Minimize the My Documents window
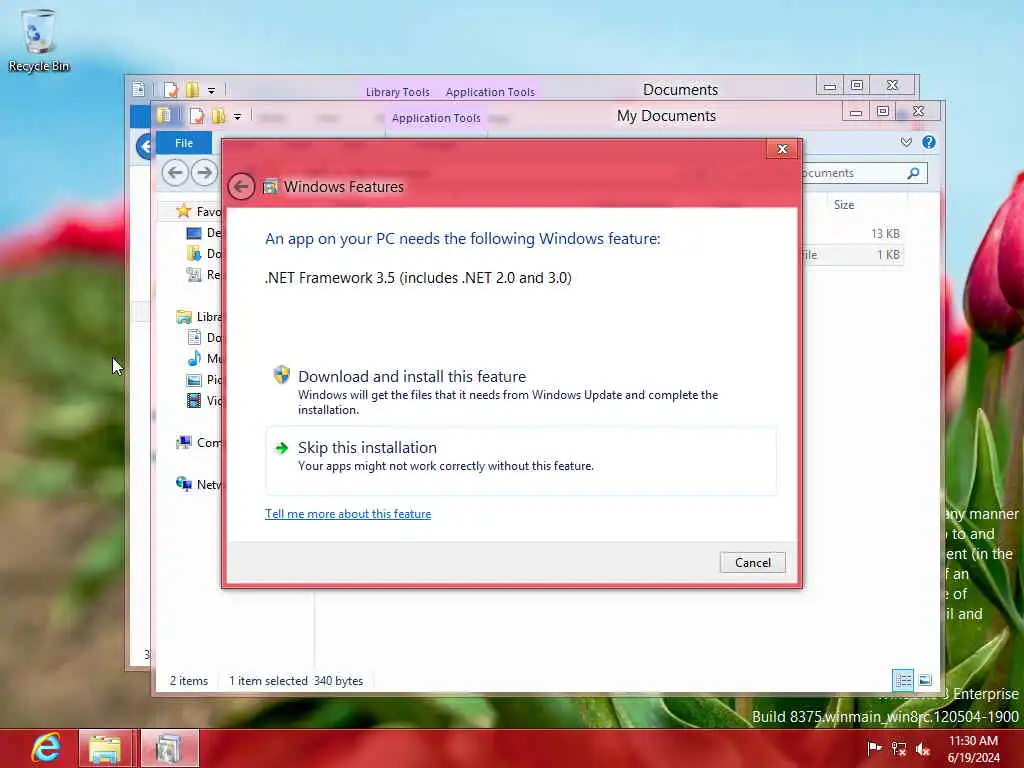 tap(856, 112)
